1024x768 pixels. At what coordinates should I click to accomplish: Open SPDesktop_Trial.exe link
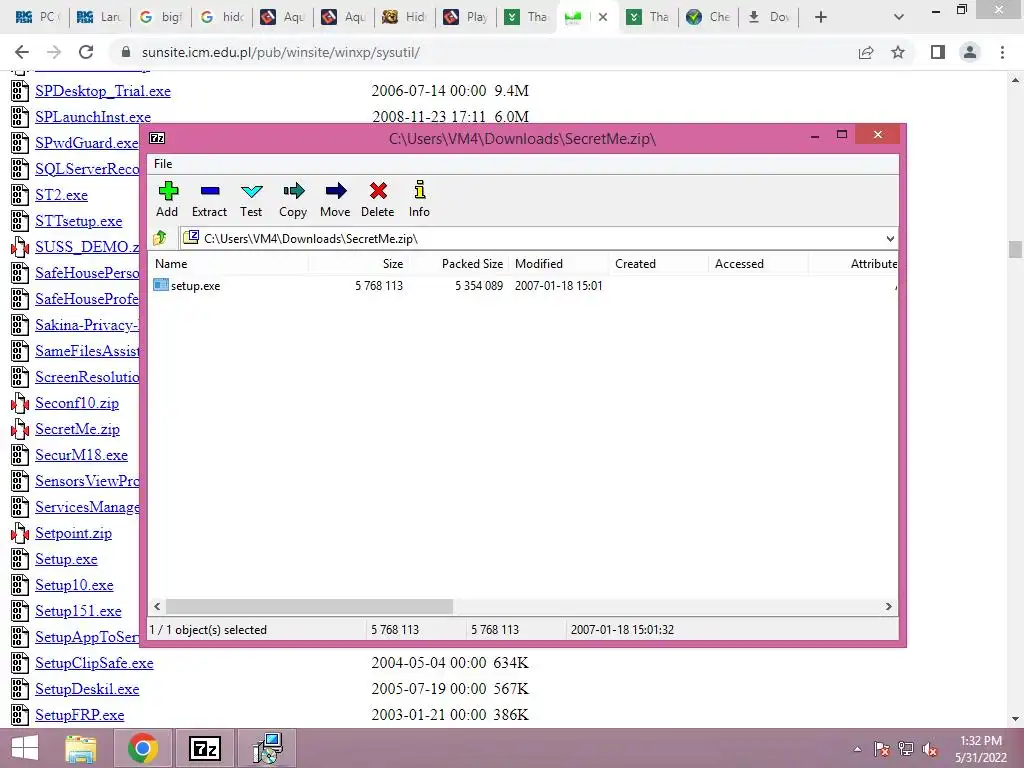(103, 91)
